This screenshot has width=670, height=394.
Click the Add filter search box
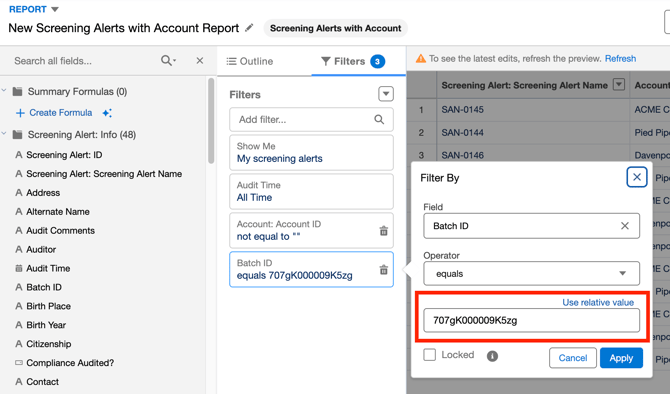[x=311, y=120]
